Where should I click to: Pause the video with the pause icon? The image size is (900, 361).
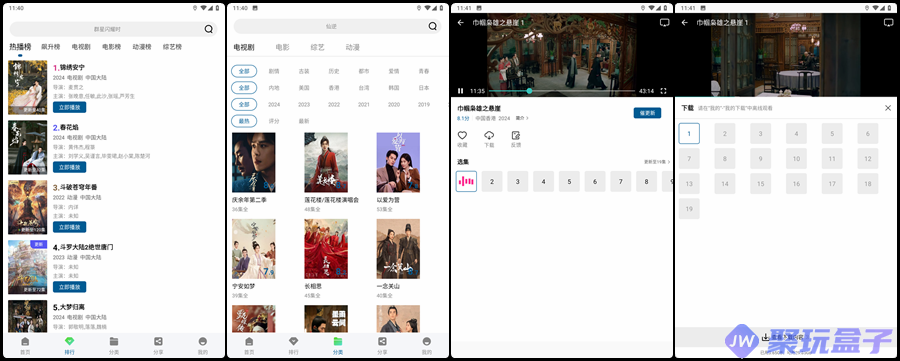460,91
